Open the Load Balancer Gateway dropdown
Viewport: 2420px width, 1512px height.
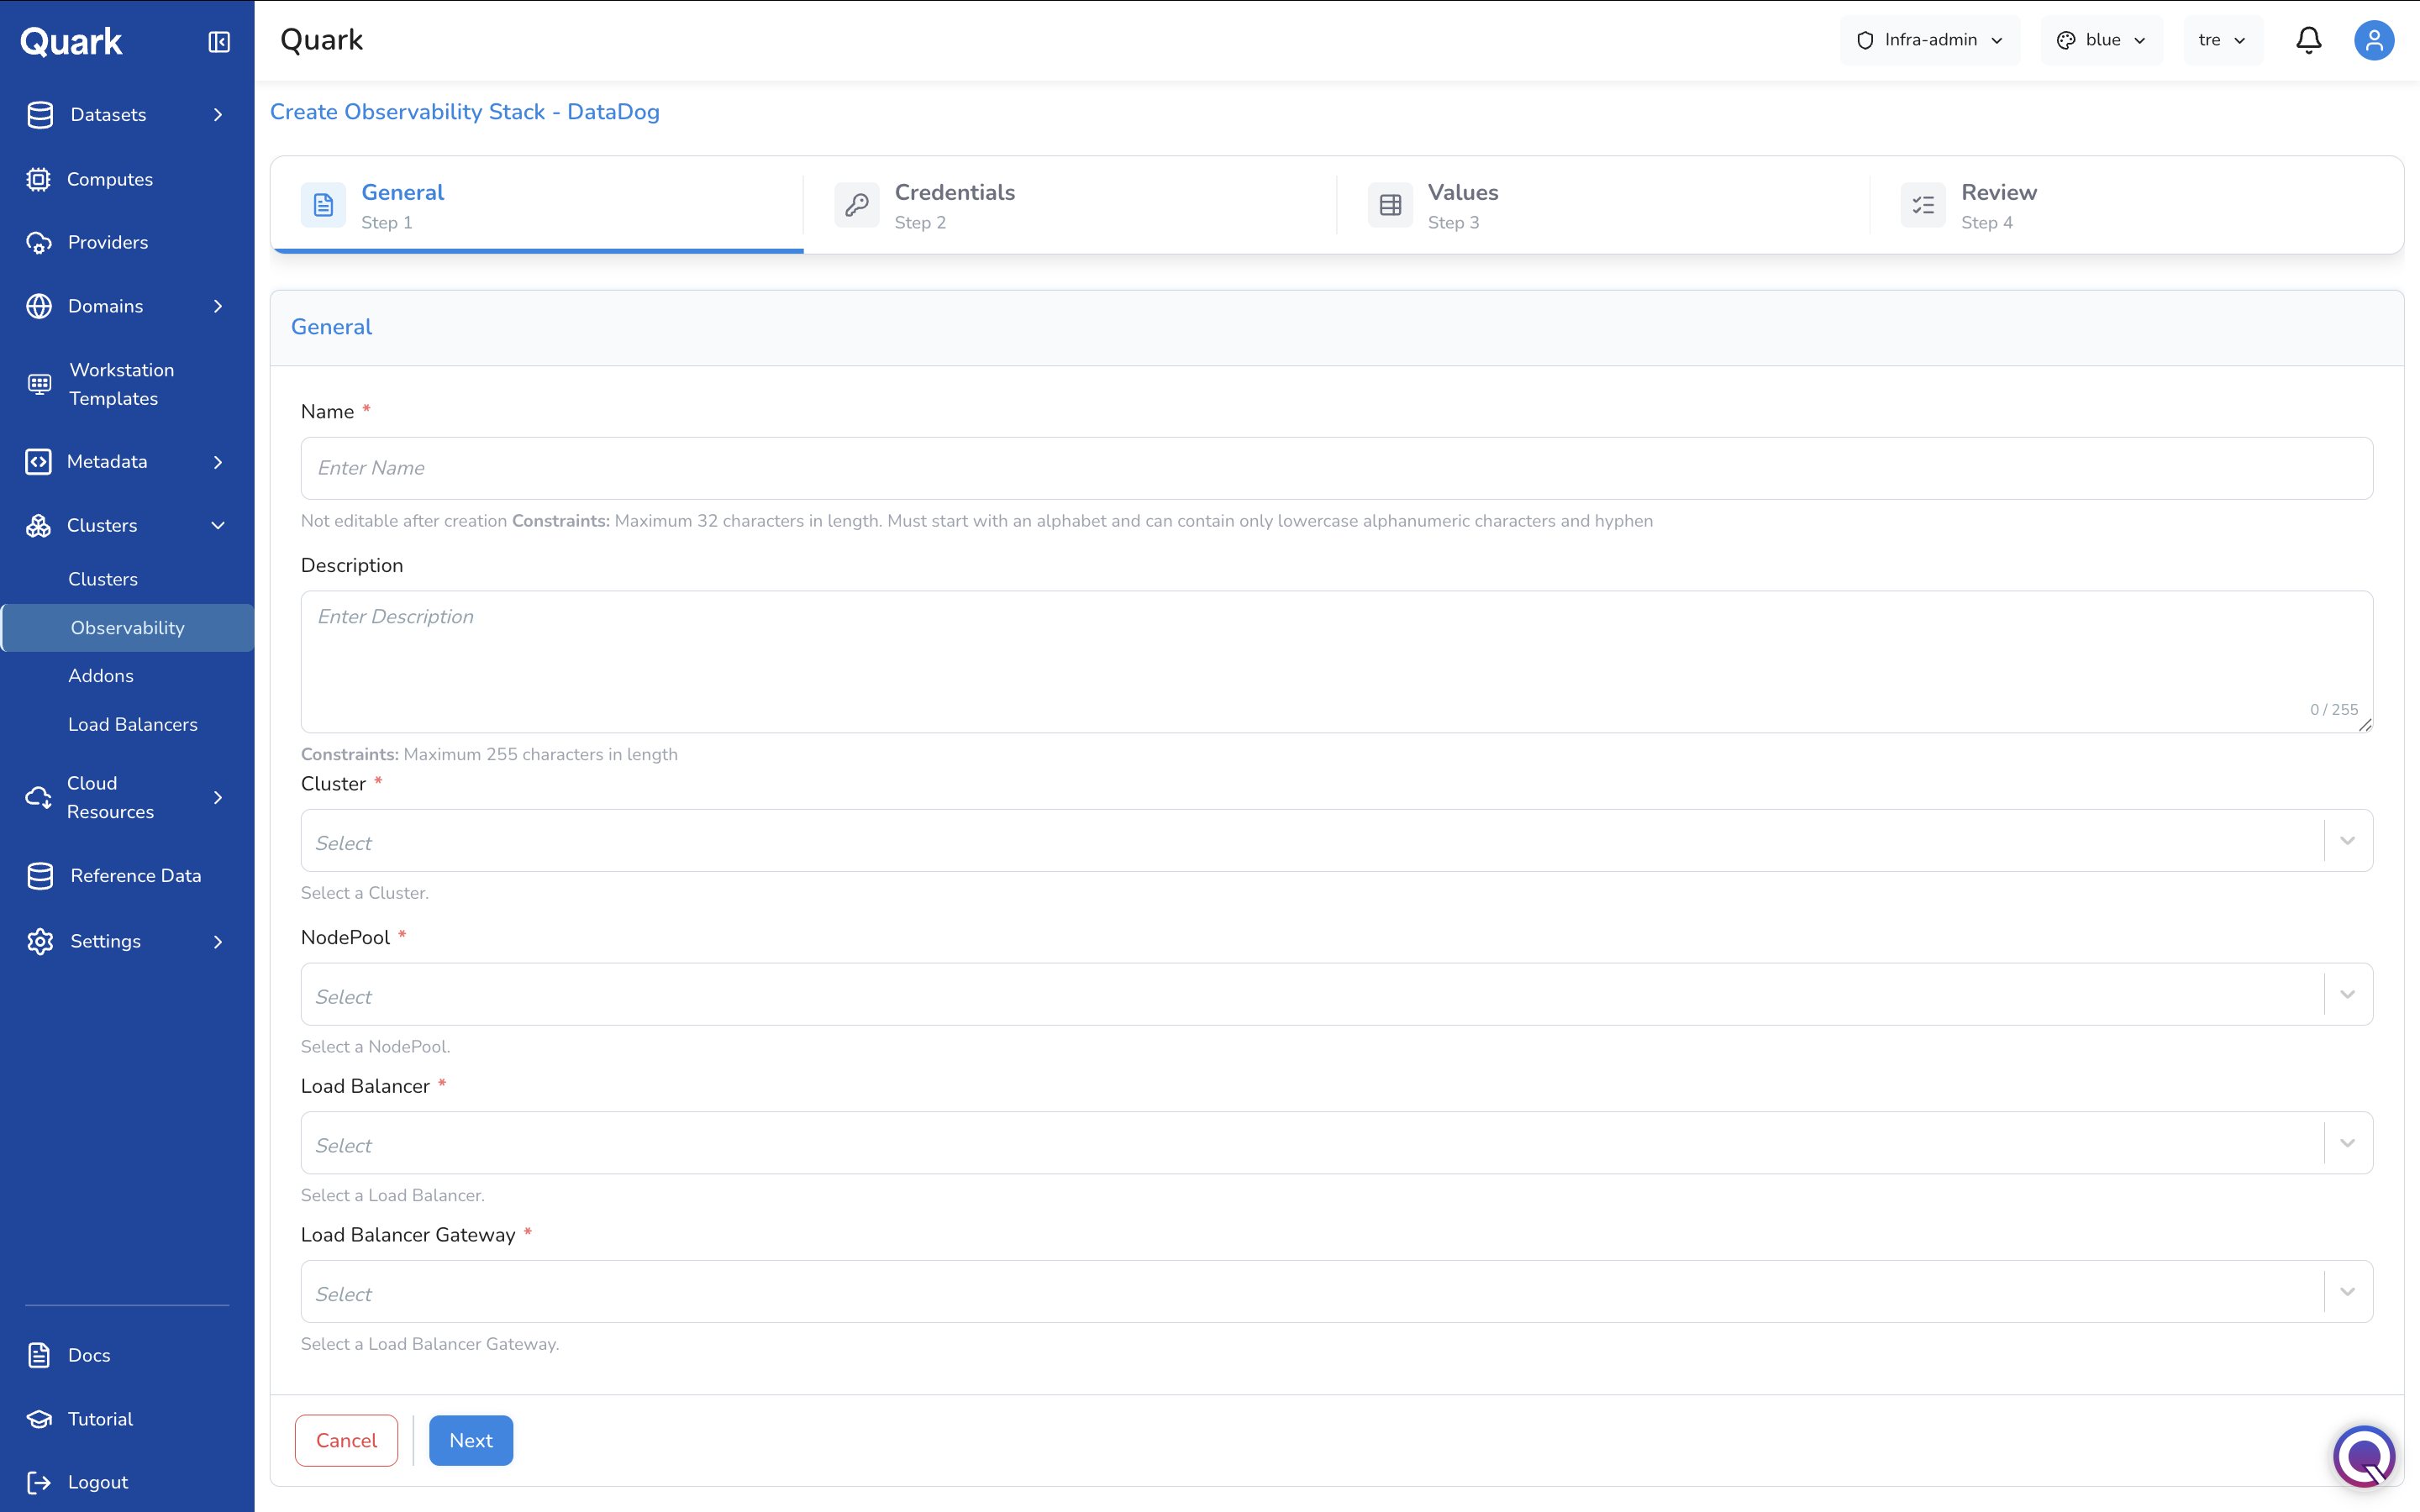pyautogui.click(x=1336, y=1291)
